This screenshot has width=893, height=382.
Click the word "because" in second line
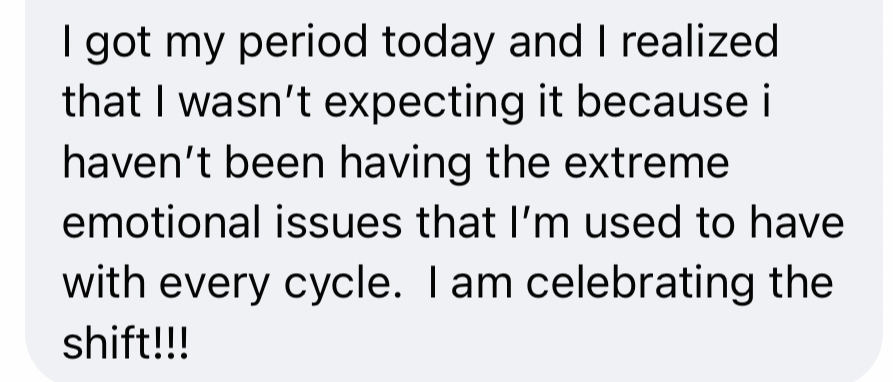pos(662,101)
